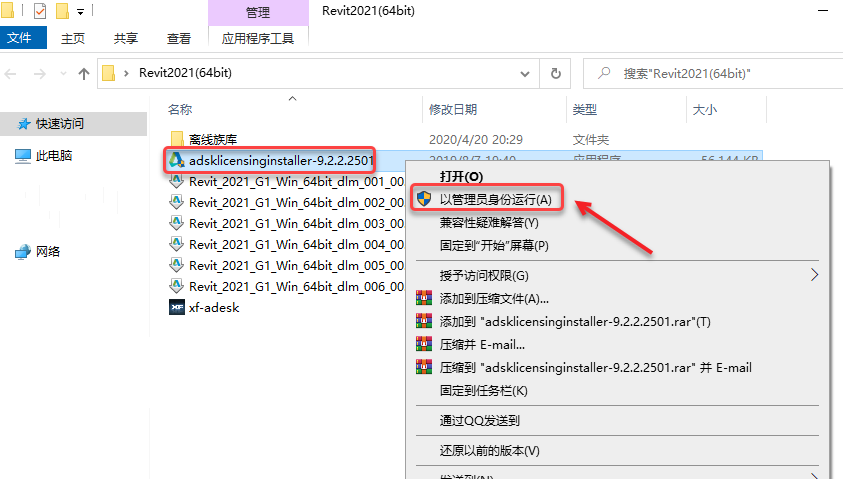The image size is (843, 479).
Task: Sort by 修改日期 column header
Action: point(453,110)
